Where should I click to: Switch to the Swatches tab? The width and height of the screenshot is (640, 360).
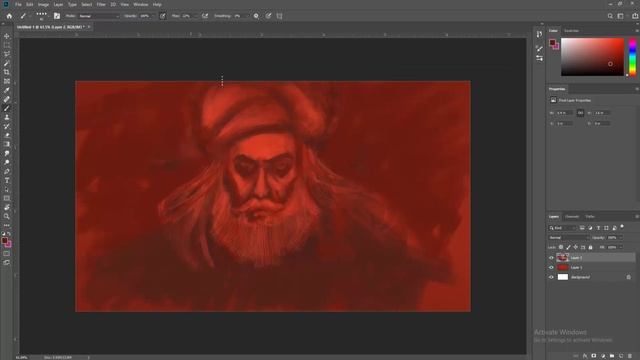click(x=571, y=31)
